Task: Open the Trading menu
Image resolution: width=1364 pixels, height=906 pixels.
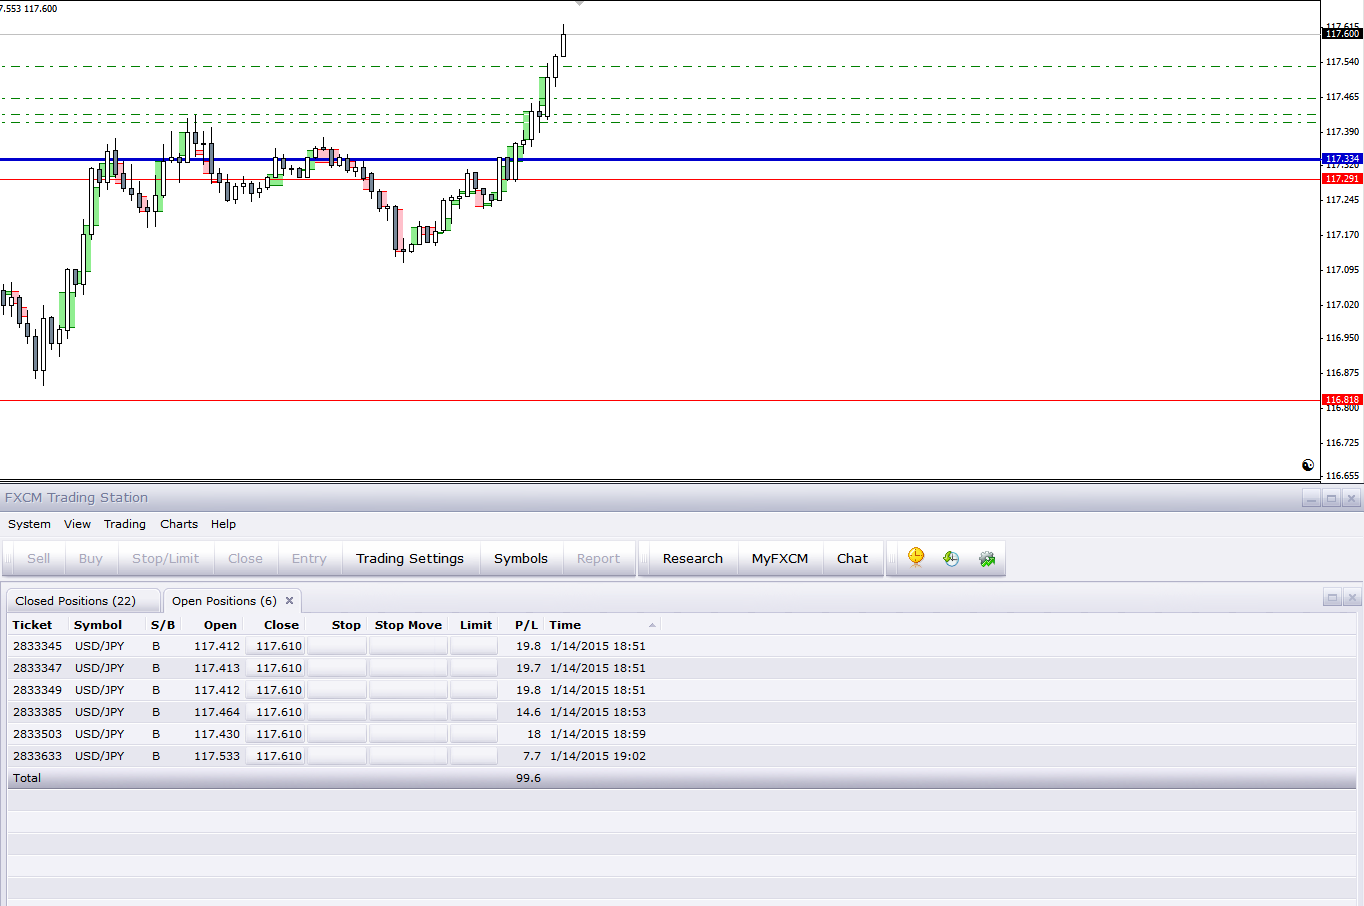Action: pyautogui.click(x=125, y=524)
